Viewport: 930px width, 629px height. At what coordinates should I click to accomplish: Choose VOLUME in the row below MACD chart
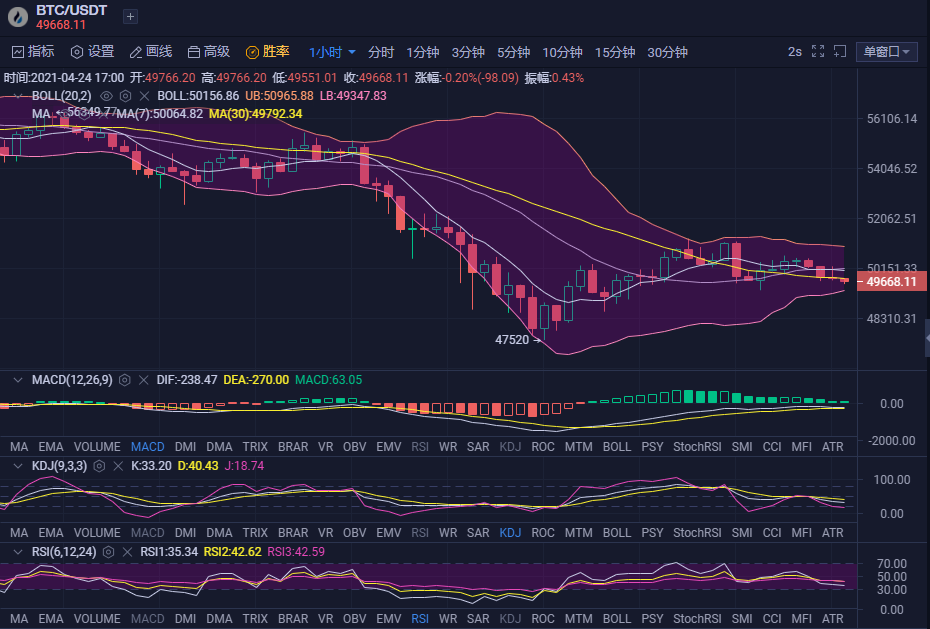point(97,446)
